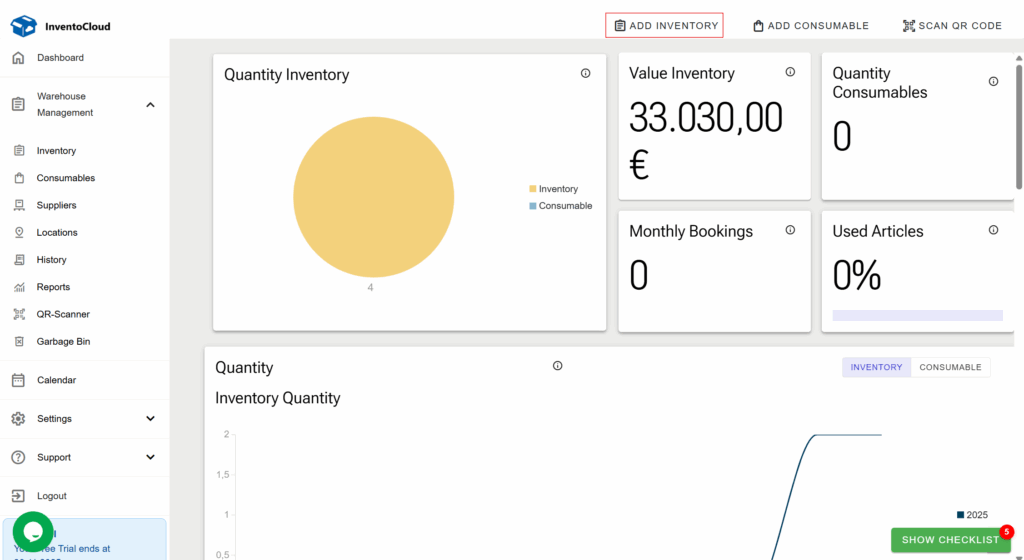Click the Used Articles 0% value
The height and width of the screenshot is (560, 1024).
[857, 275]
